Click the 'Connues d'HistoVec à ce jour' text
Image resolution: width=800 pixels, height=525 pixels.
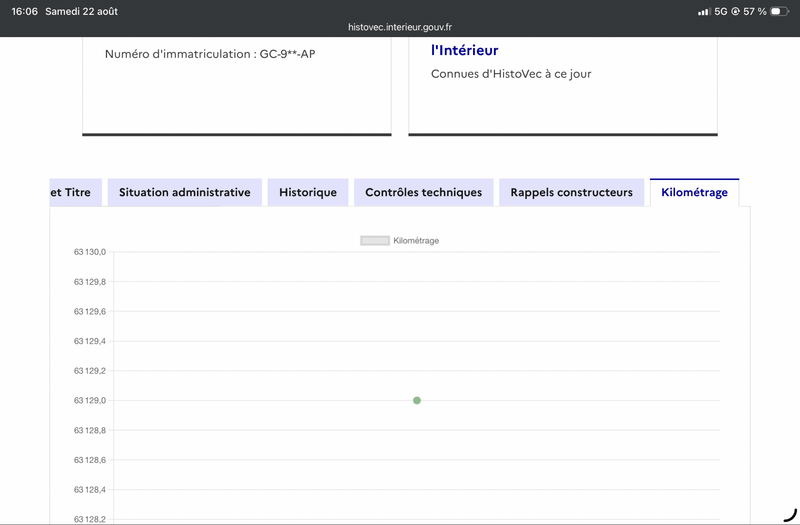511,74
